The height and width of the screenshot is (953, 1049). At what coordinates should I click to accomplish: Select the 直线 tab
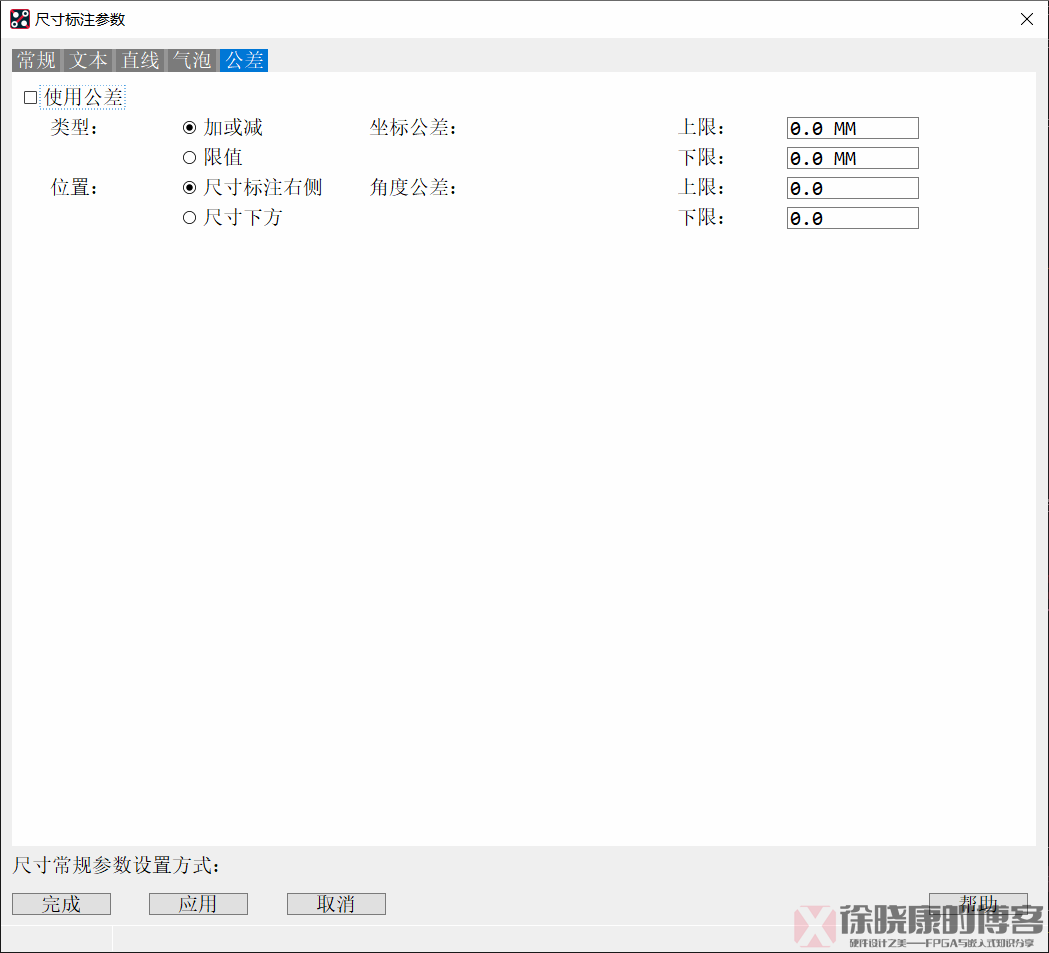pyautogui.click(x=140, y=61)
